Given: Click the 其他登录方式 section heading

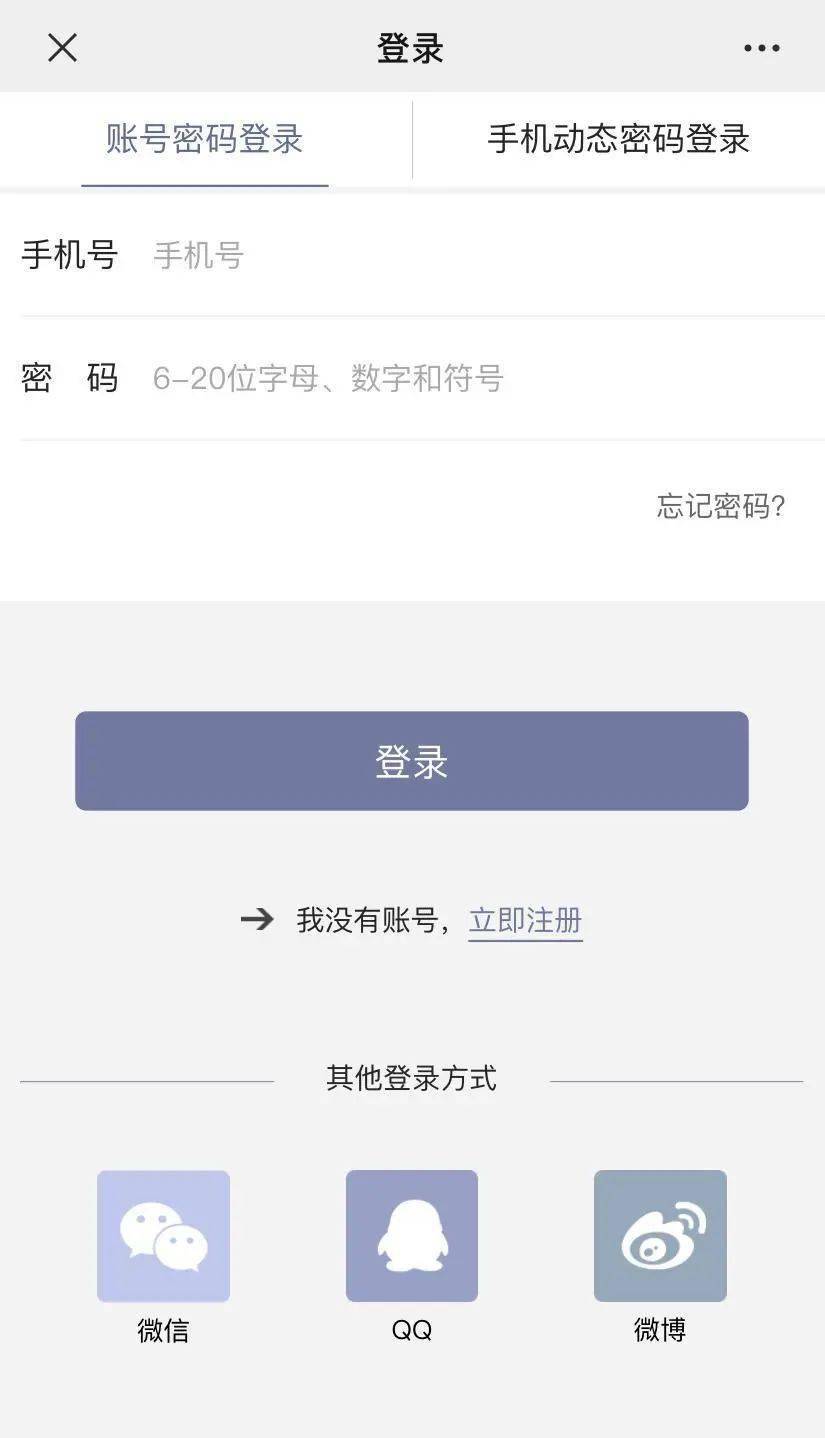Looking at the screenshot, I should [x=411, y=1078].
